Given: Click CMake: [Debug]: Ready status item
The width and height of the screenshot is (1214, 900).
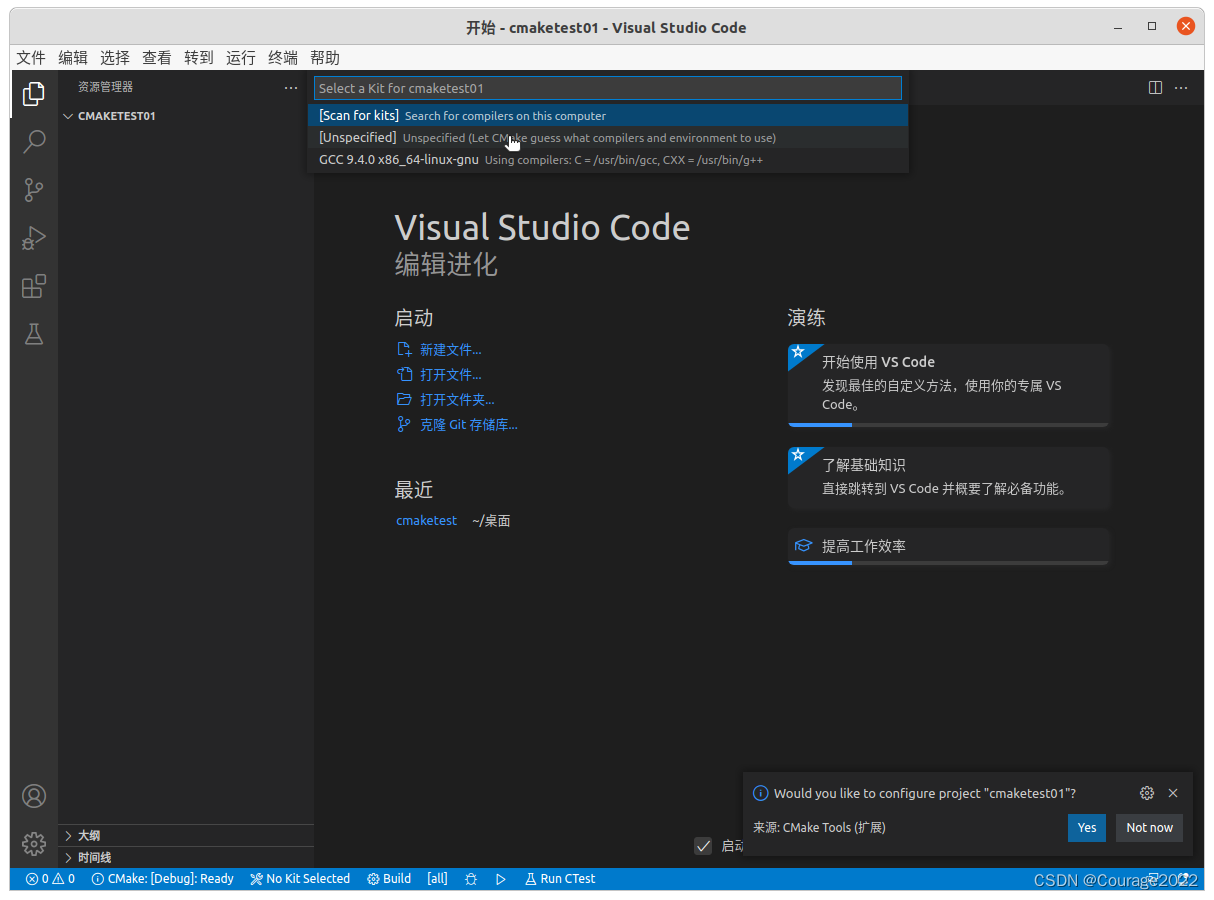Looking at the screenshot, I should click(x=162, y=879).
